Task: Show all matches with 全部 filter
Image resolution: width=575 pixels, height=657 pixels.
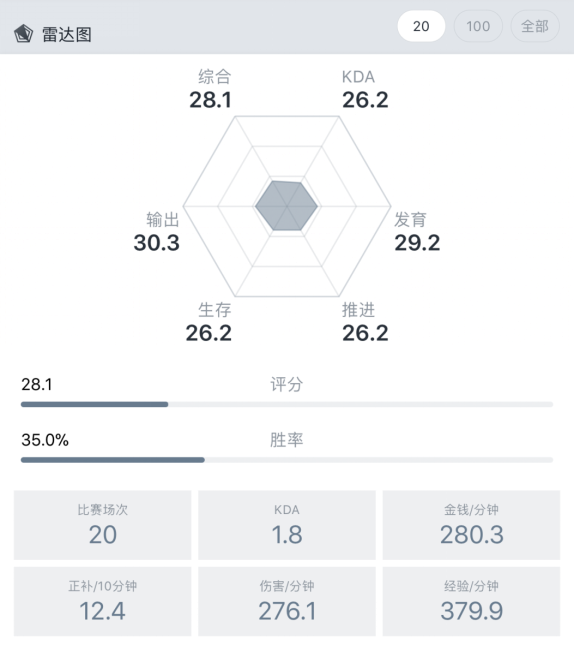Action: point(535,26)
